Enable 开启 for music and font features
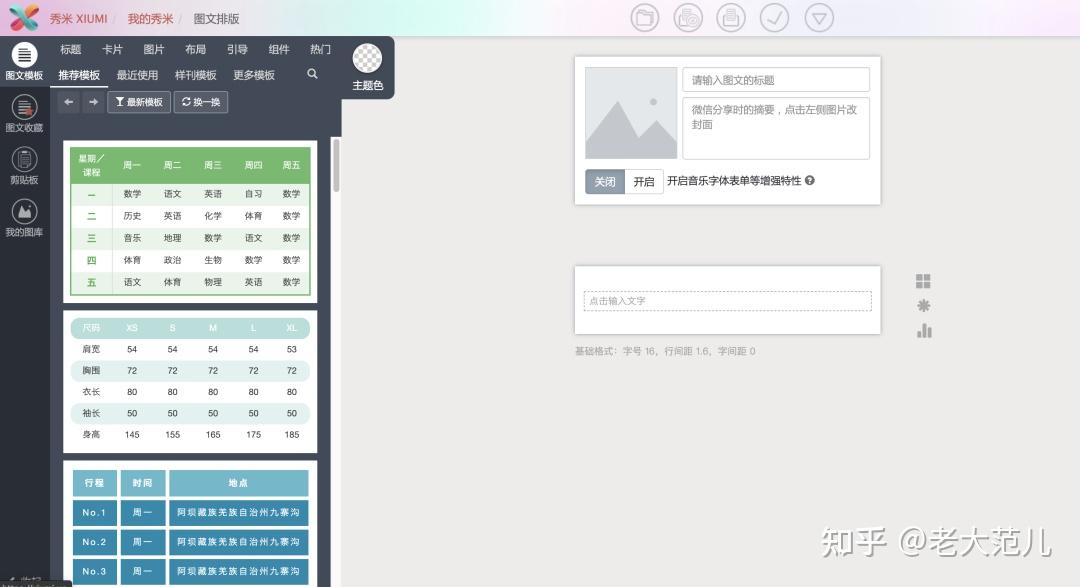Viewport: 1080px width, 587px height. (643, 182)
